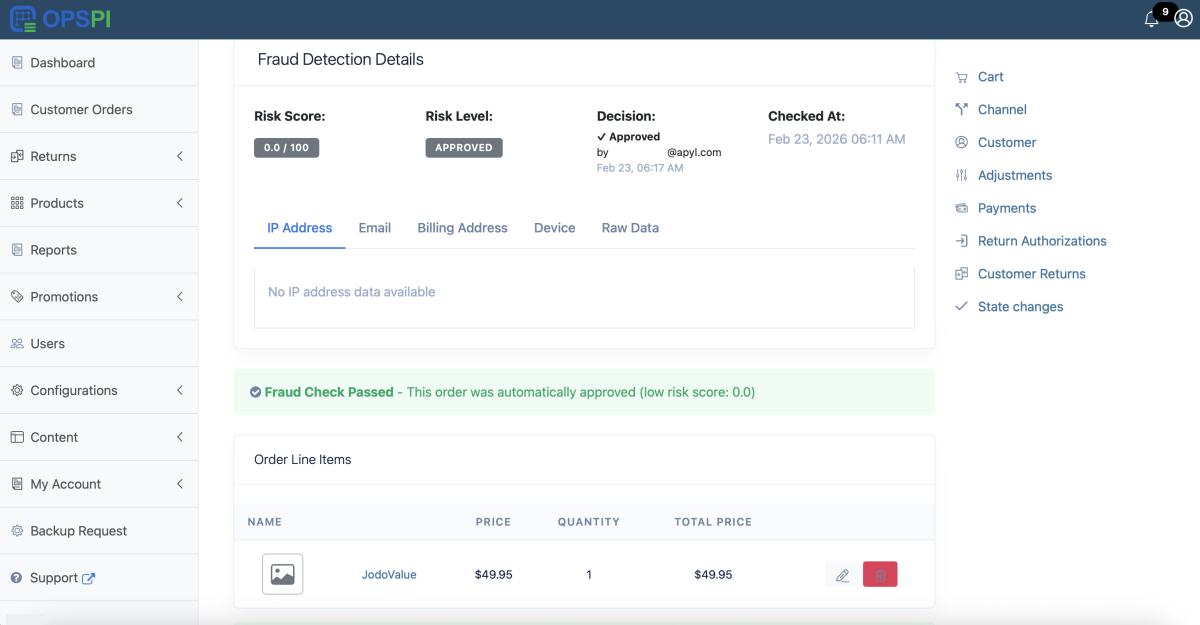The image size is (1200, 625).
Task: Click the Returns sidebar icon
Action: coord(17,156)
